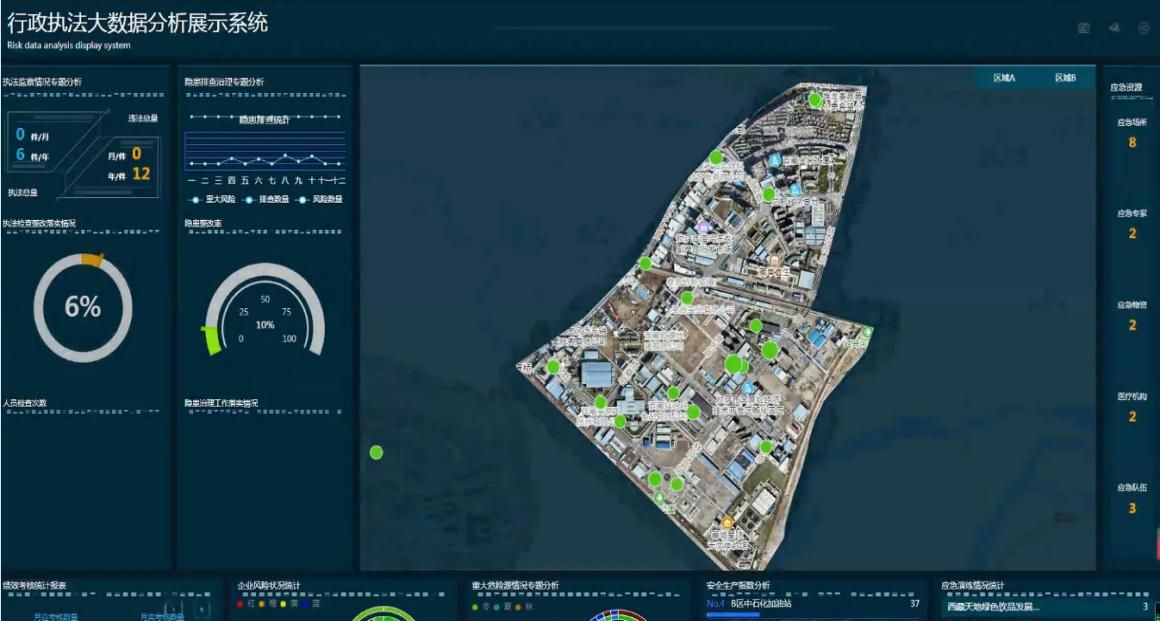The image size is (1160, 621).
Task: Click the 6% donut progress chart
Action: click(83, 306)
